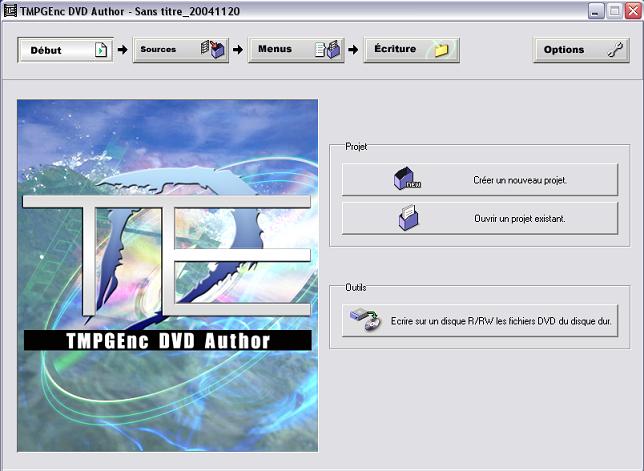
Task: Click the yellow folder icon on Écriture
Action: point(441,50)
